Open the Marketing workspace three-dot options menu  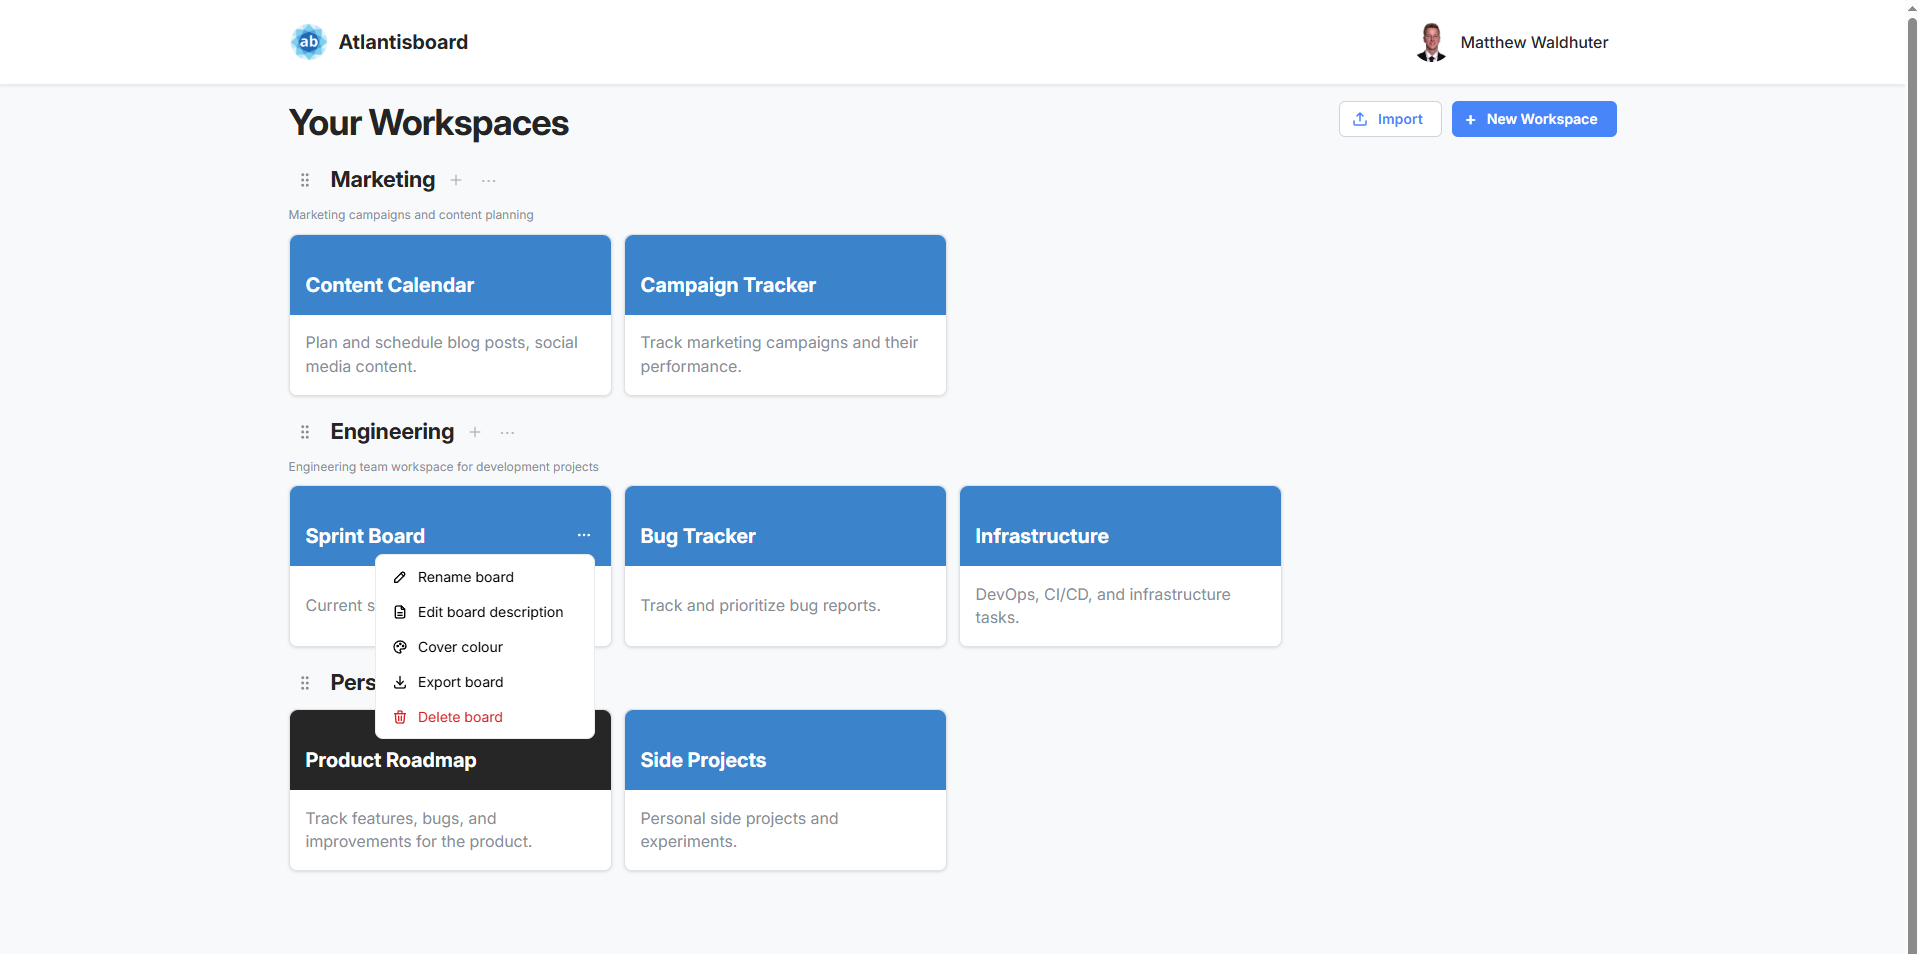point(488,181)
